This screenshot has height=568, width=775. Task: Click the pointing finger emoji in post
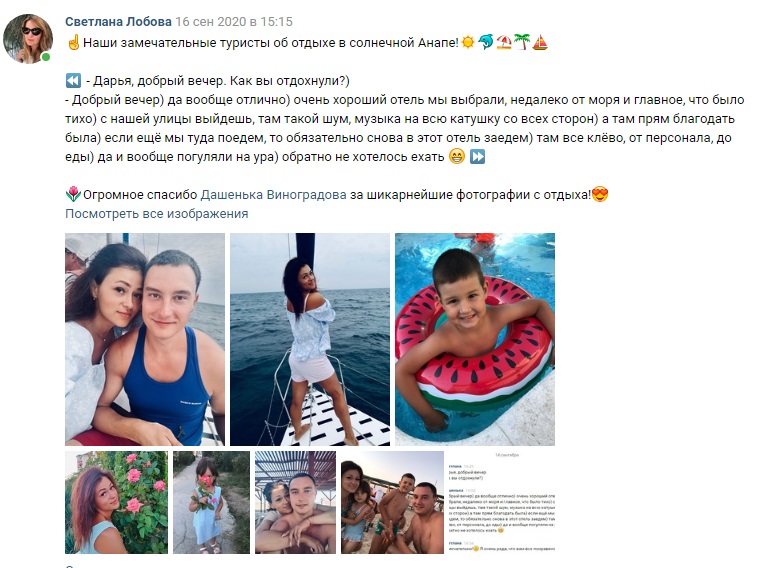coord(73,43)
